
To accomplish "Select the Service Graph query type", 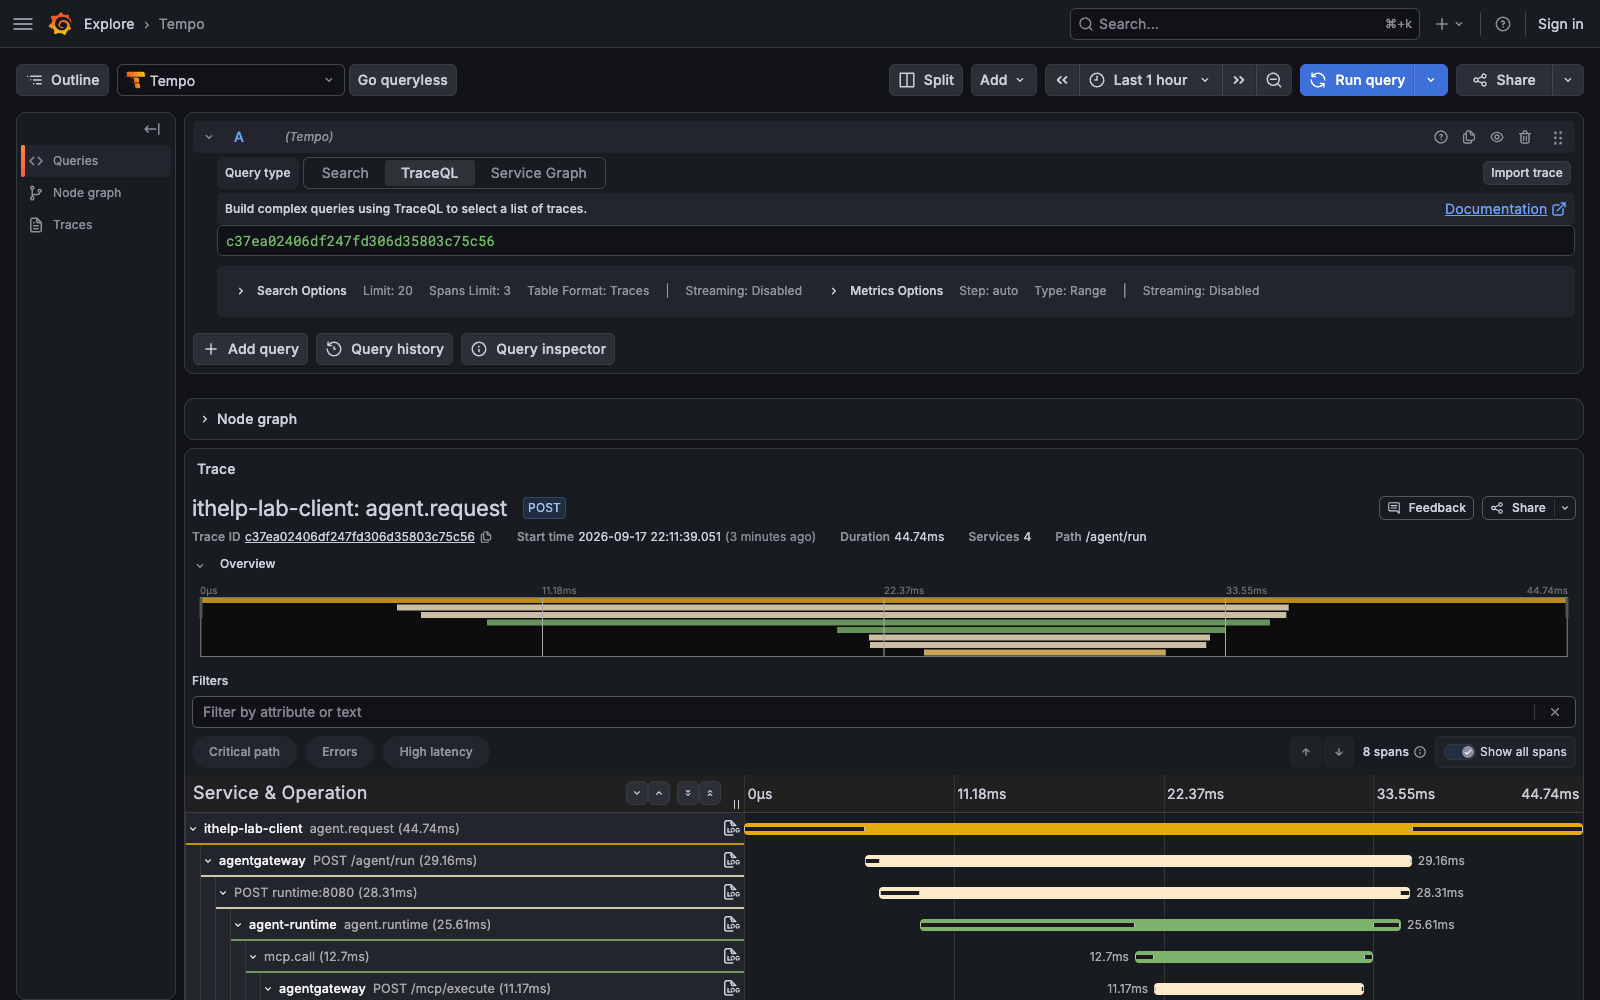I will (539, 173).
